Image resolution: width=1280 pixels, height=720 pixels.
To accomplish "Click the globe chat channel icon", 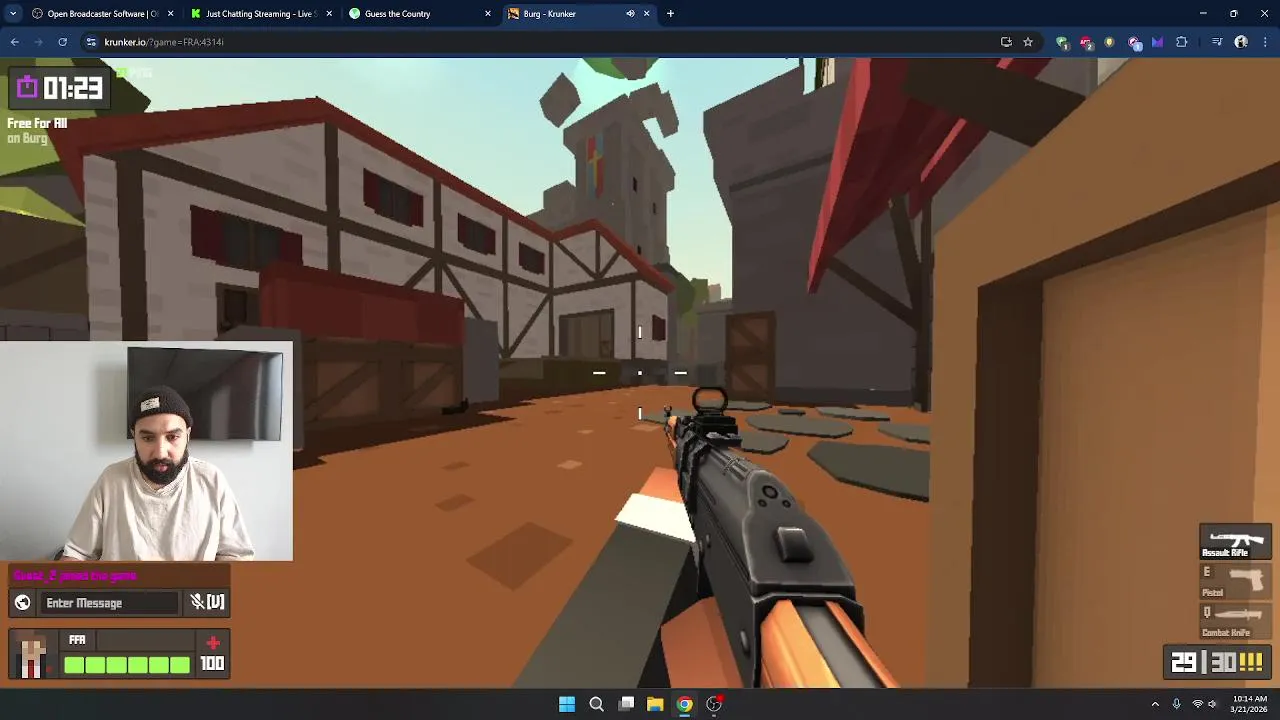I will click(22, 602).
